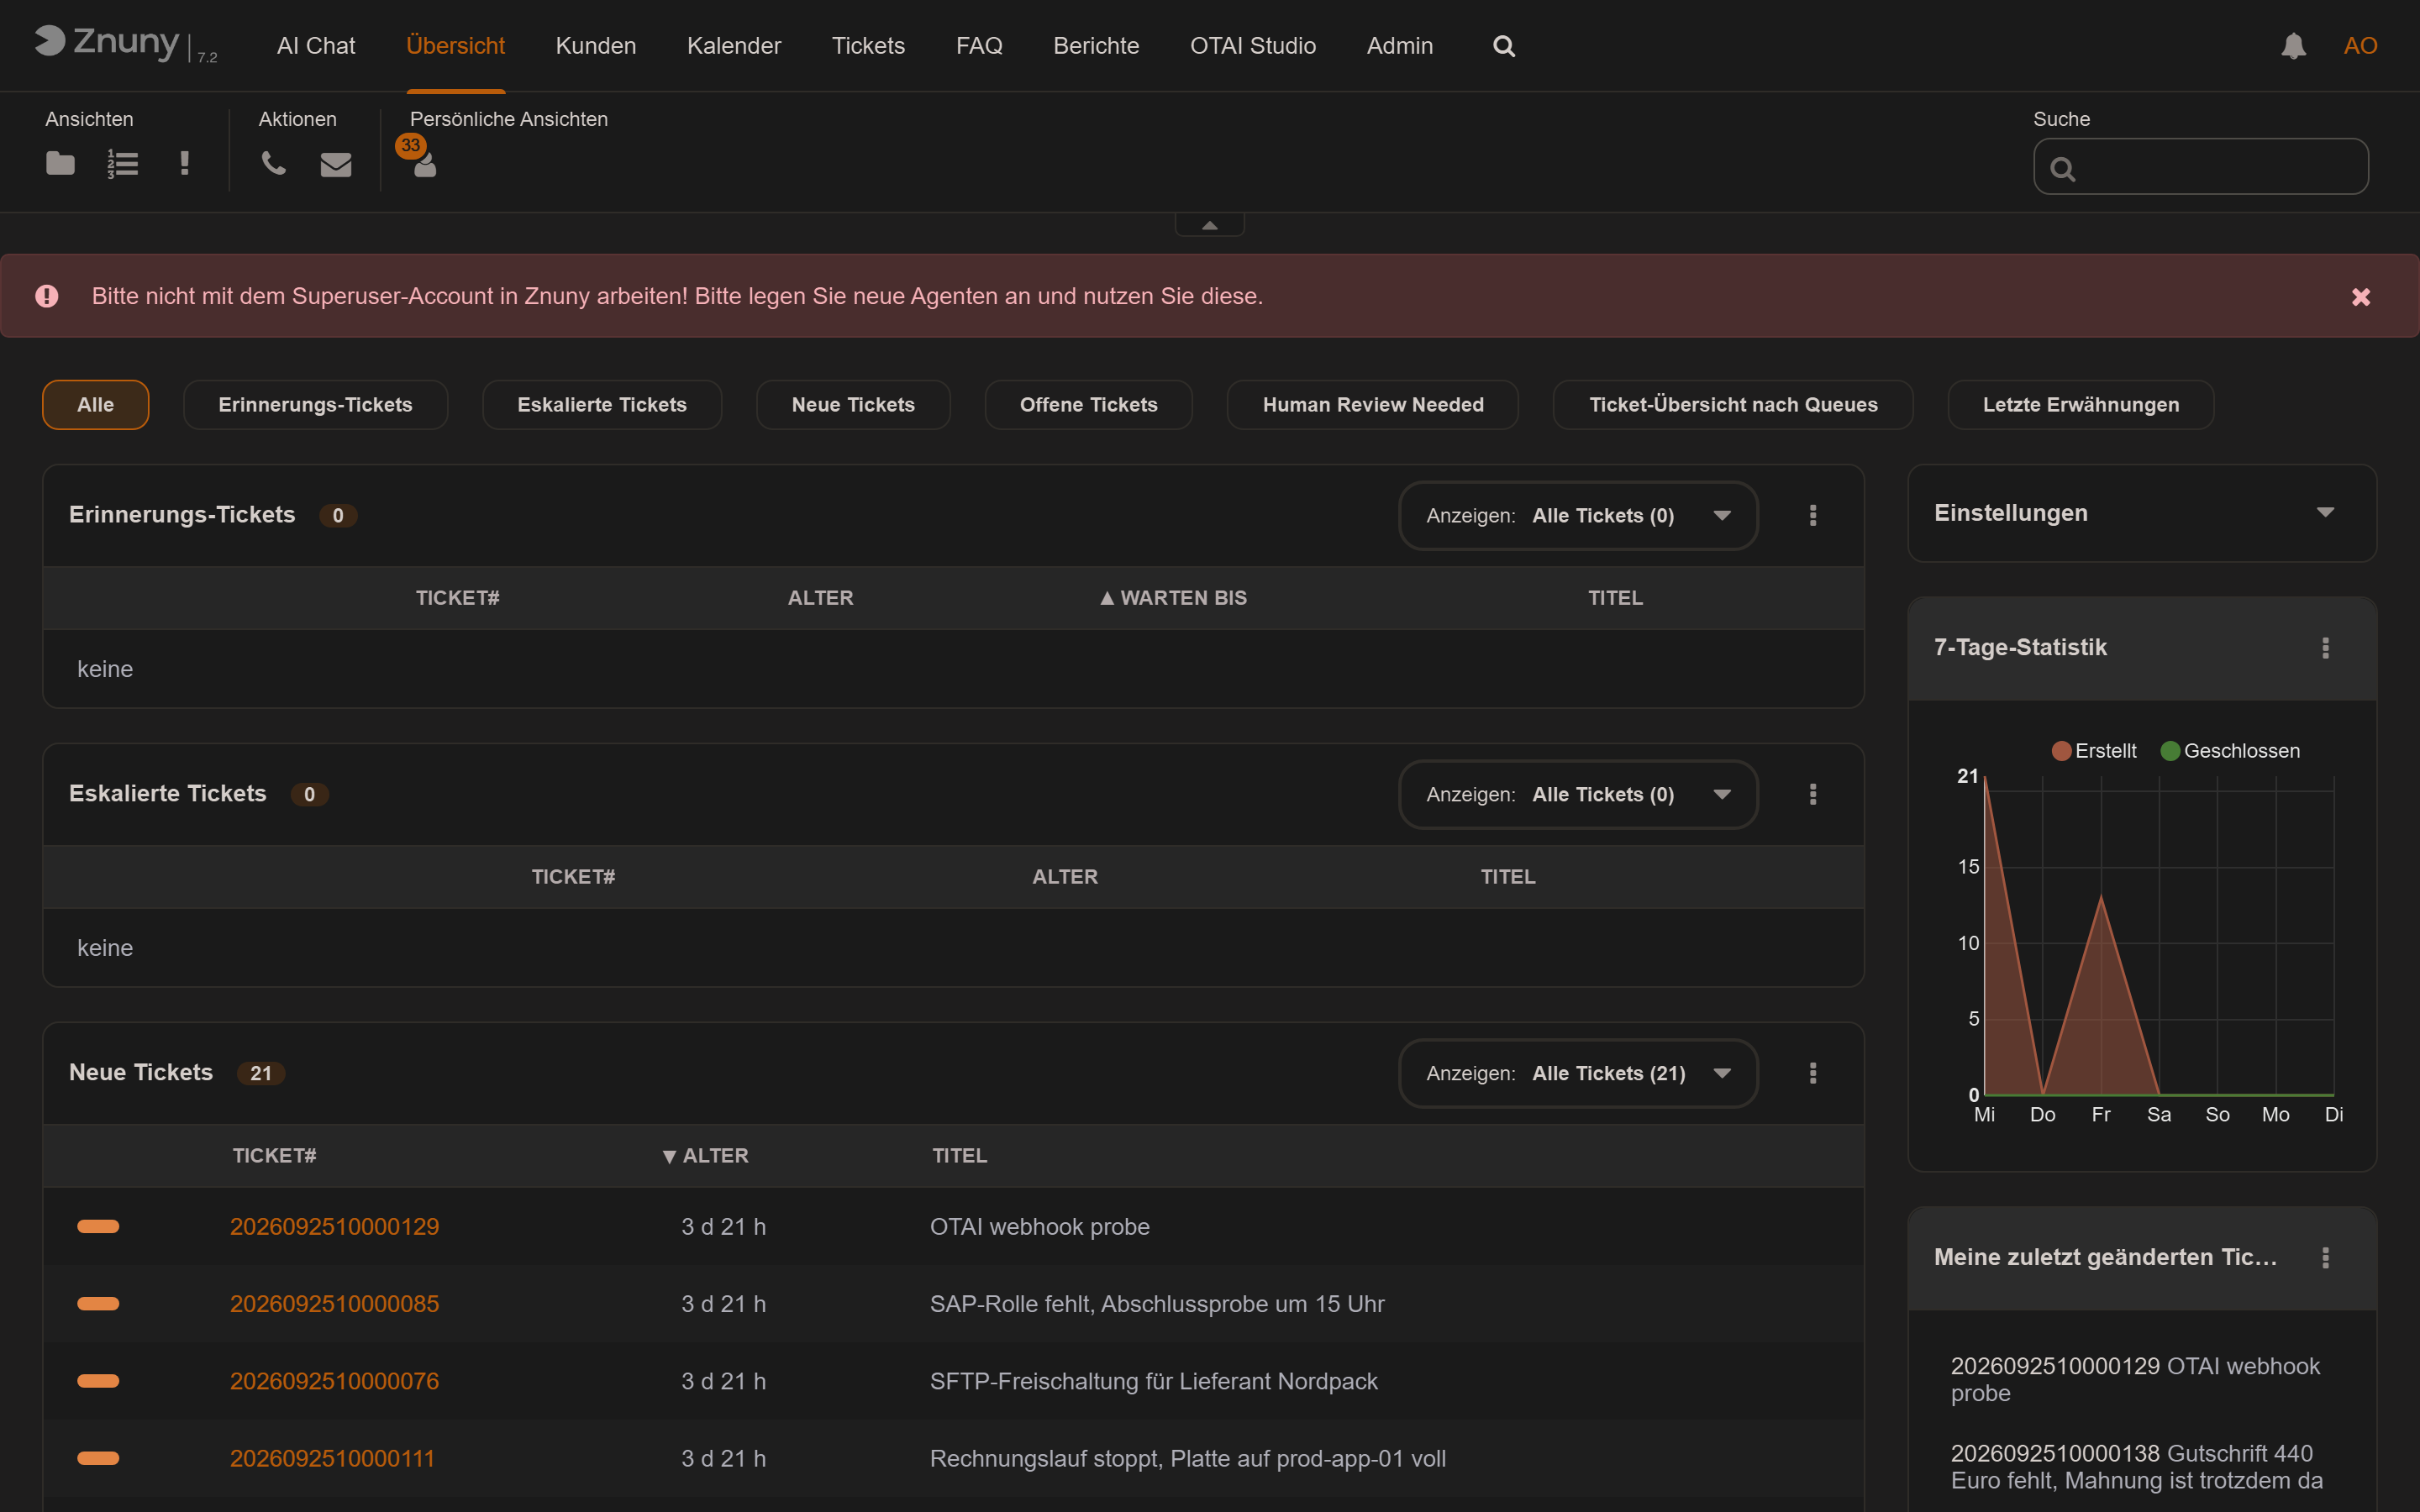Select the Alle filter pill

(x=95, y=405)
